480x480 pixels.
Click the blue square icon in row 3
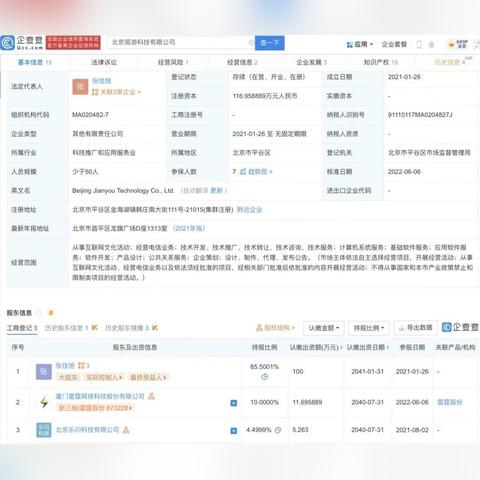234,431
